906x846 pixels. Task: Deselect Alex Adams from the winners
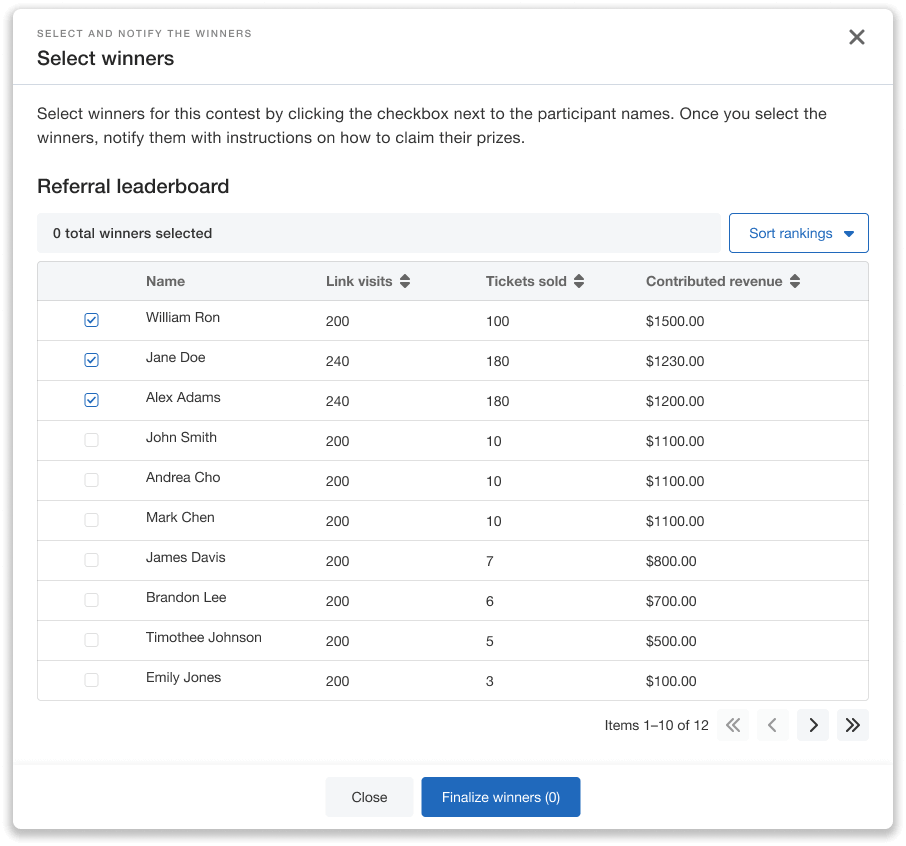(x=91, y=400)
